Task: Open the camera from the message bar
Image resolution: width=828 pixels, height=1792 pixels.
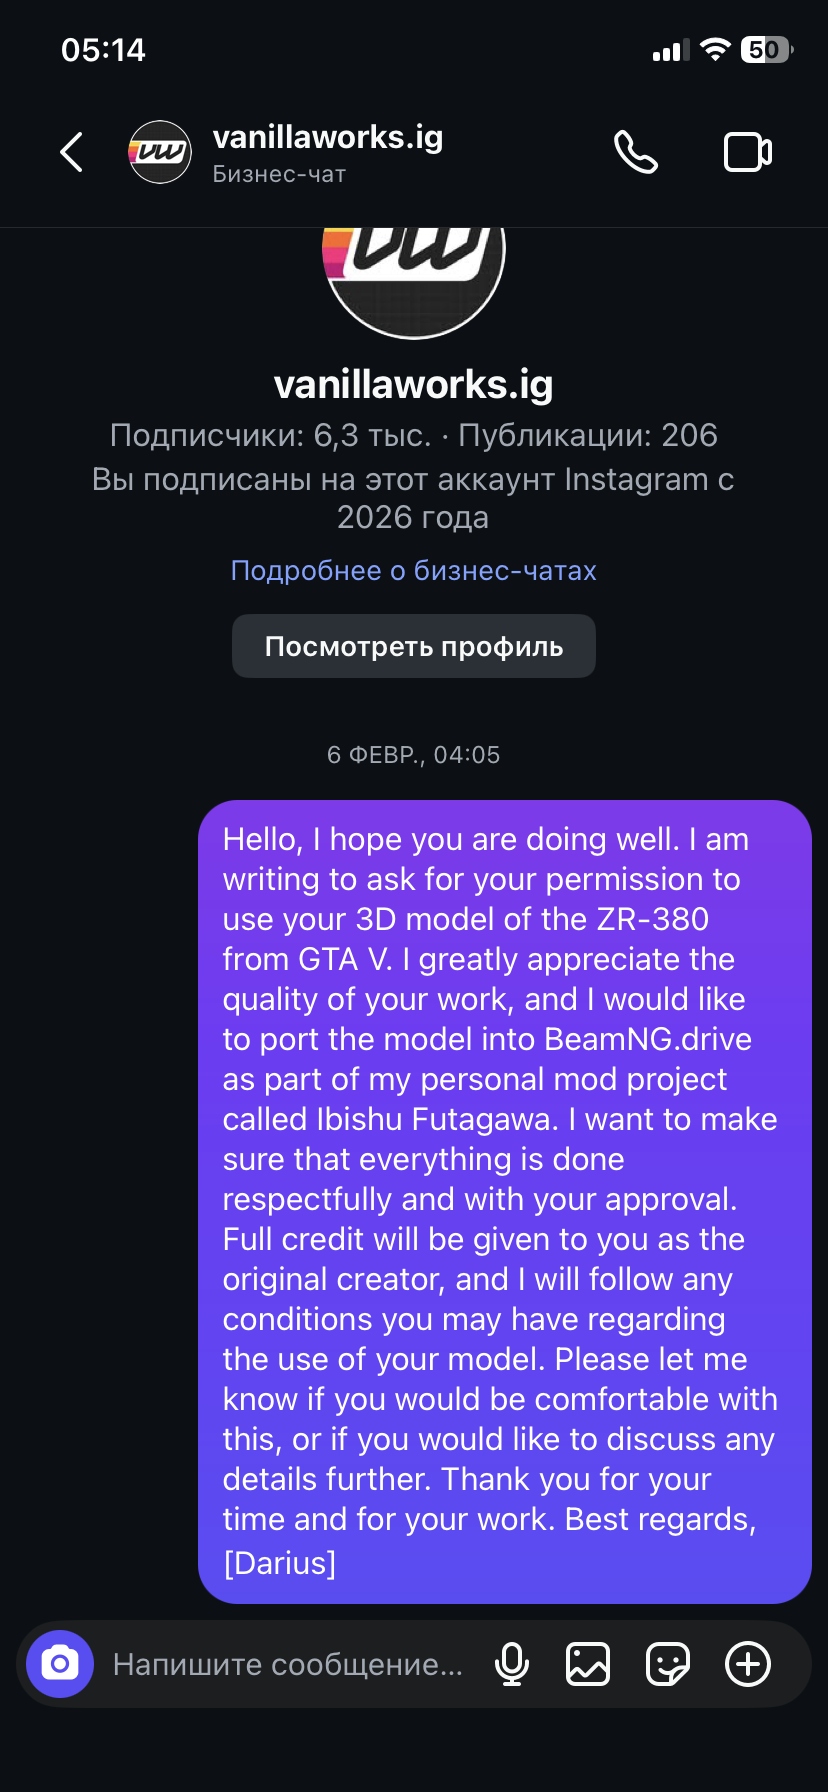Action: [60, 1664]
